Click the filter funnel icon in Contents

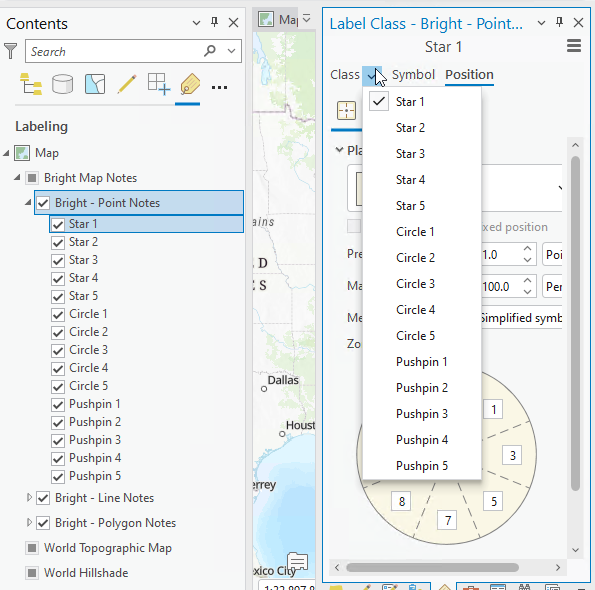coord(11,51)
